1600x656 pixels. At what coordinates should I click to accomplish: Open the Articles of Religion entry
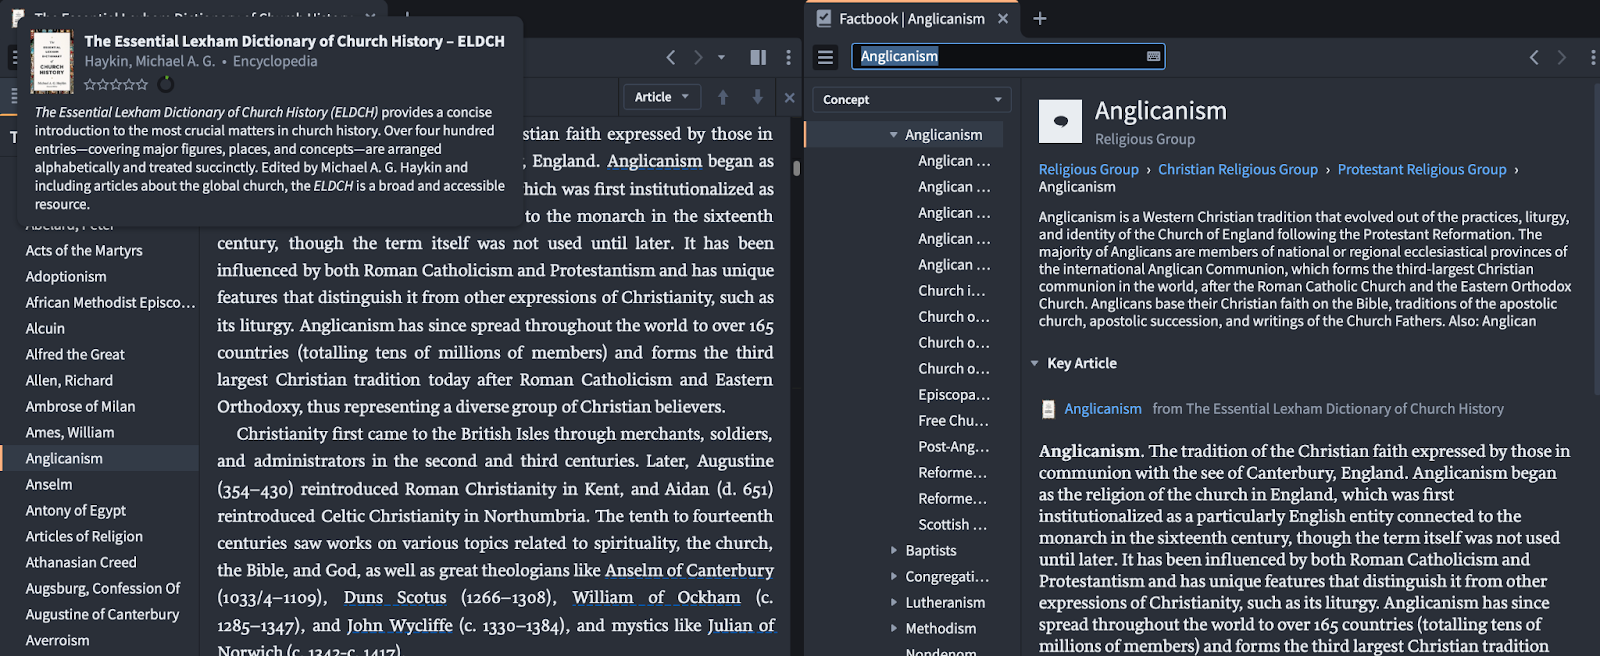click(x=84, y=536)
